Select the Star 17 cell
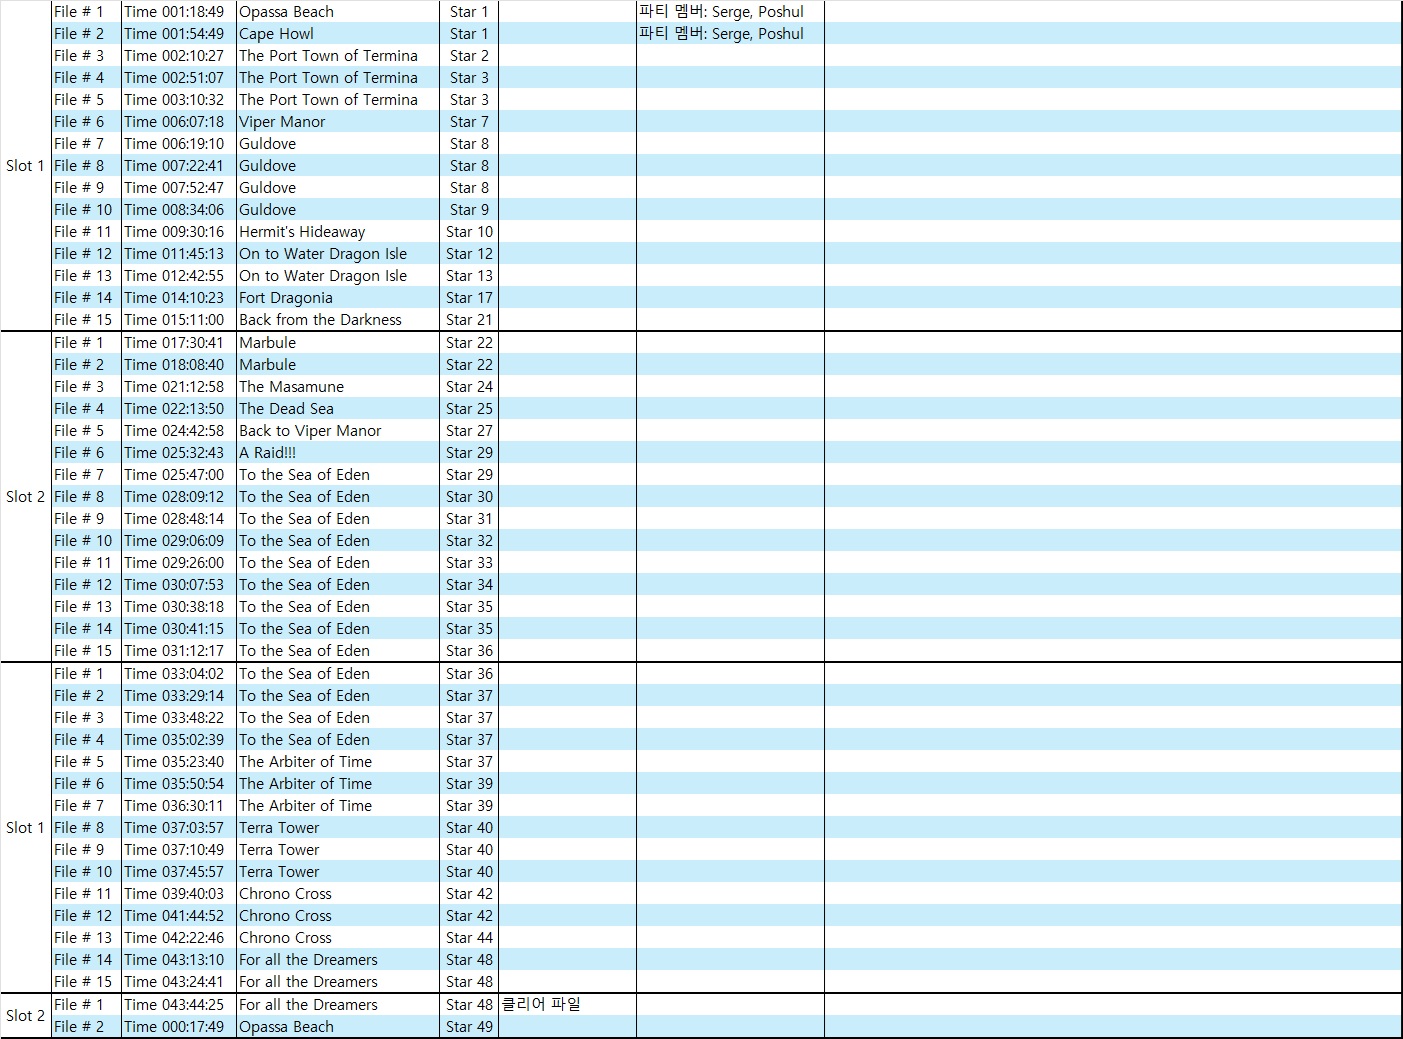 (469, 298)
